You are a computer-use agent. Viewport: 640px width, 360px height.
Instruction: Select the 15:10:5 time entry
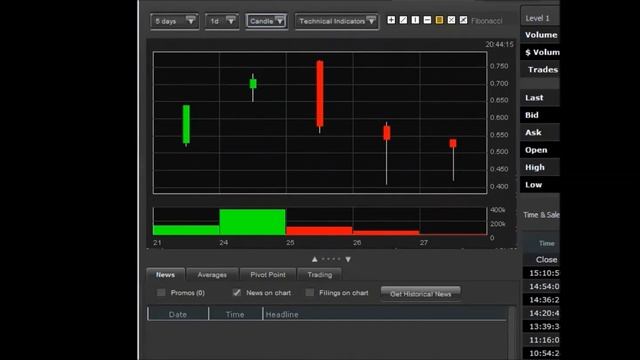[x=542, y=273]
